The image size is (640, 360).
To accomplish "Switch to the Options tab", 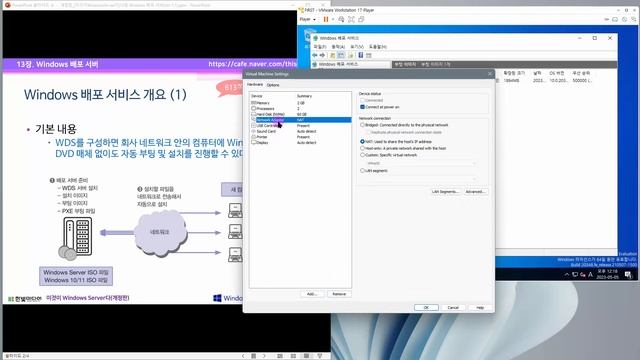I will point(273,85).
